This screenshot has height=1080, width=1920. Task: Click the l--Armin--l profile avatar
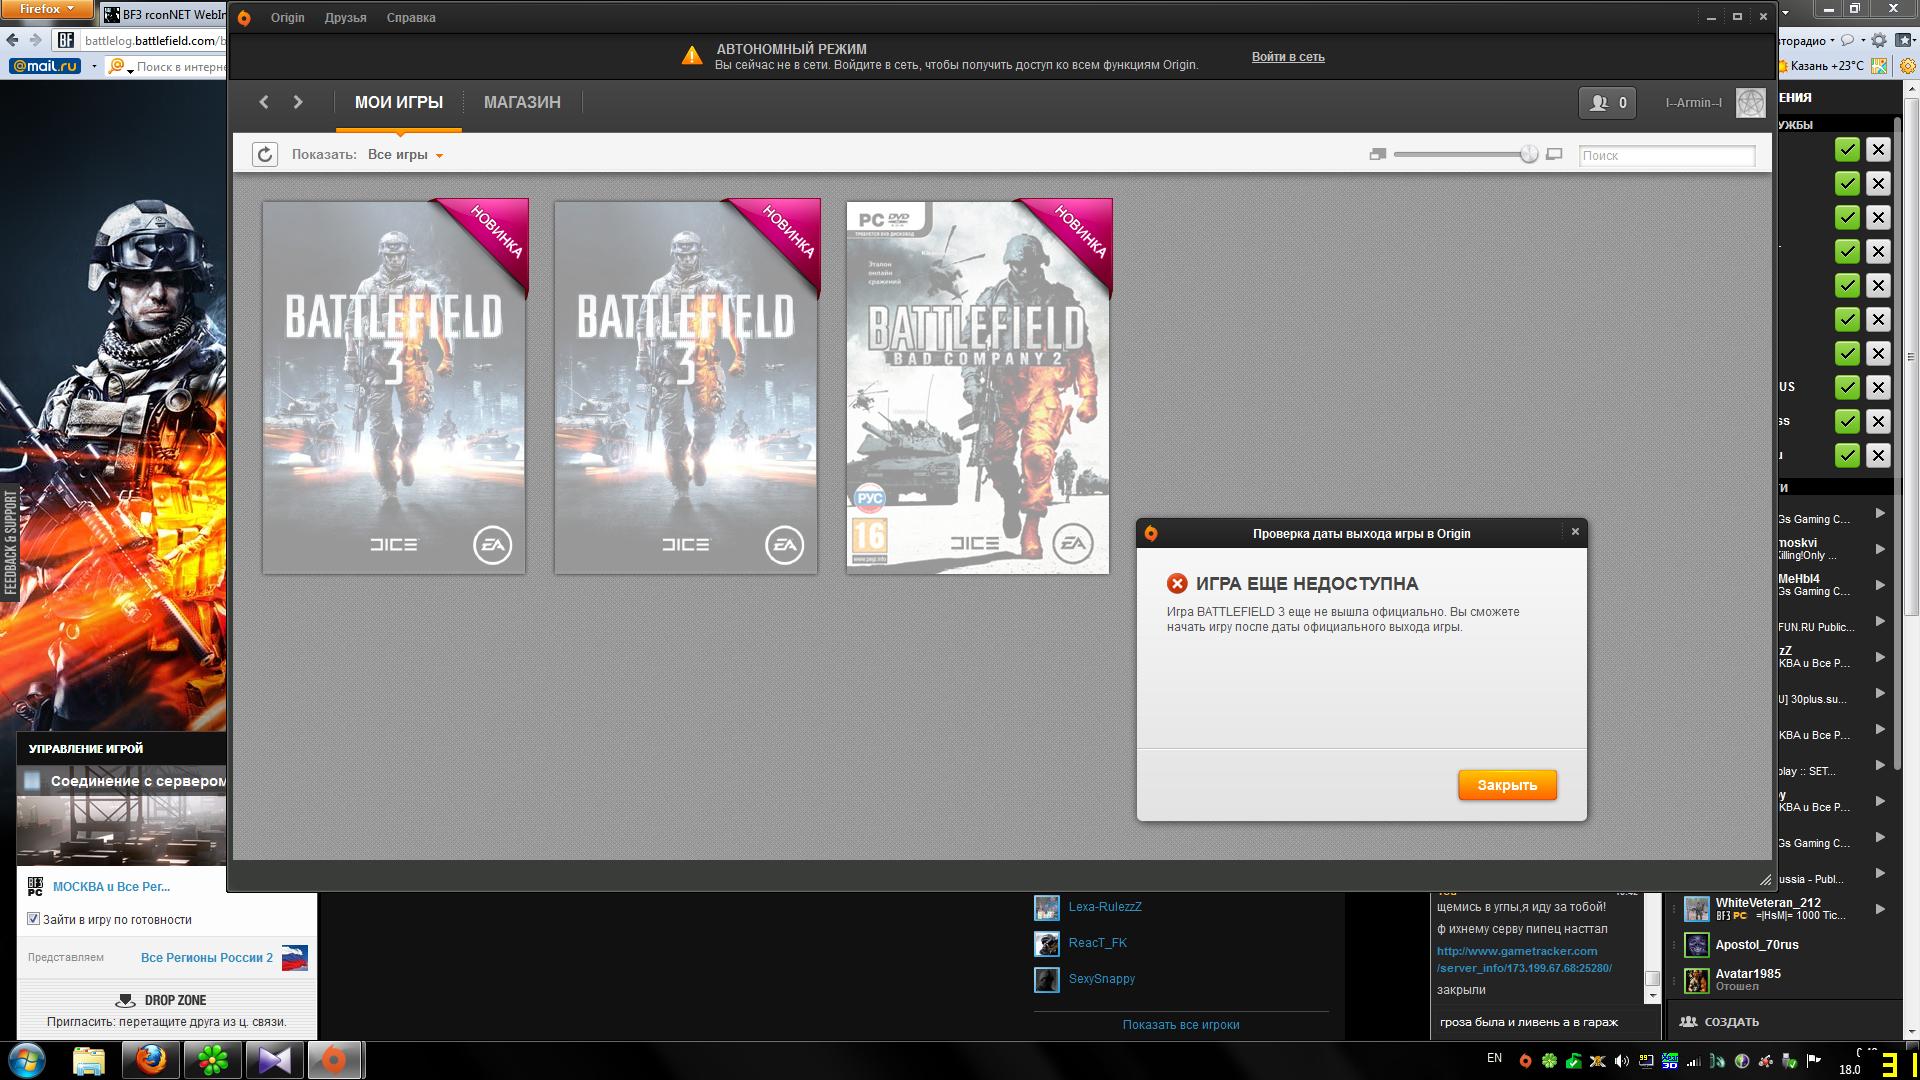pos(1750,102)
